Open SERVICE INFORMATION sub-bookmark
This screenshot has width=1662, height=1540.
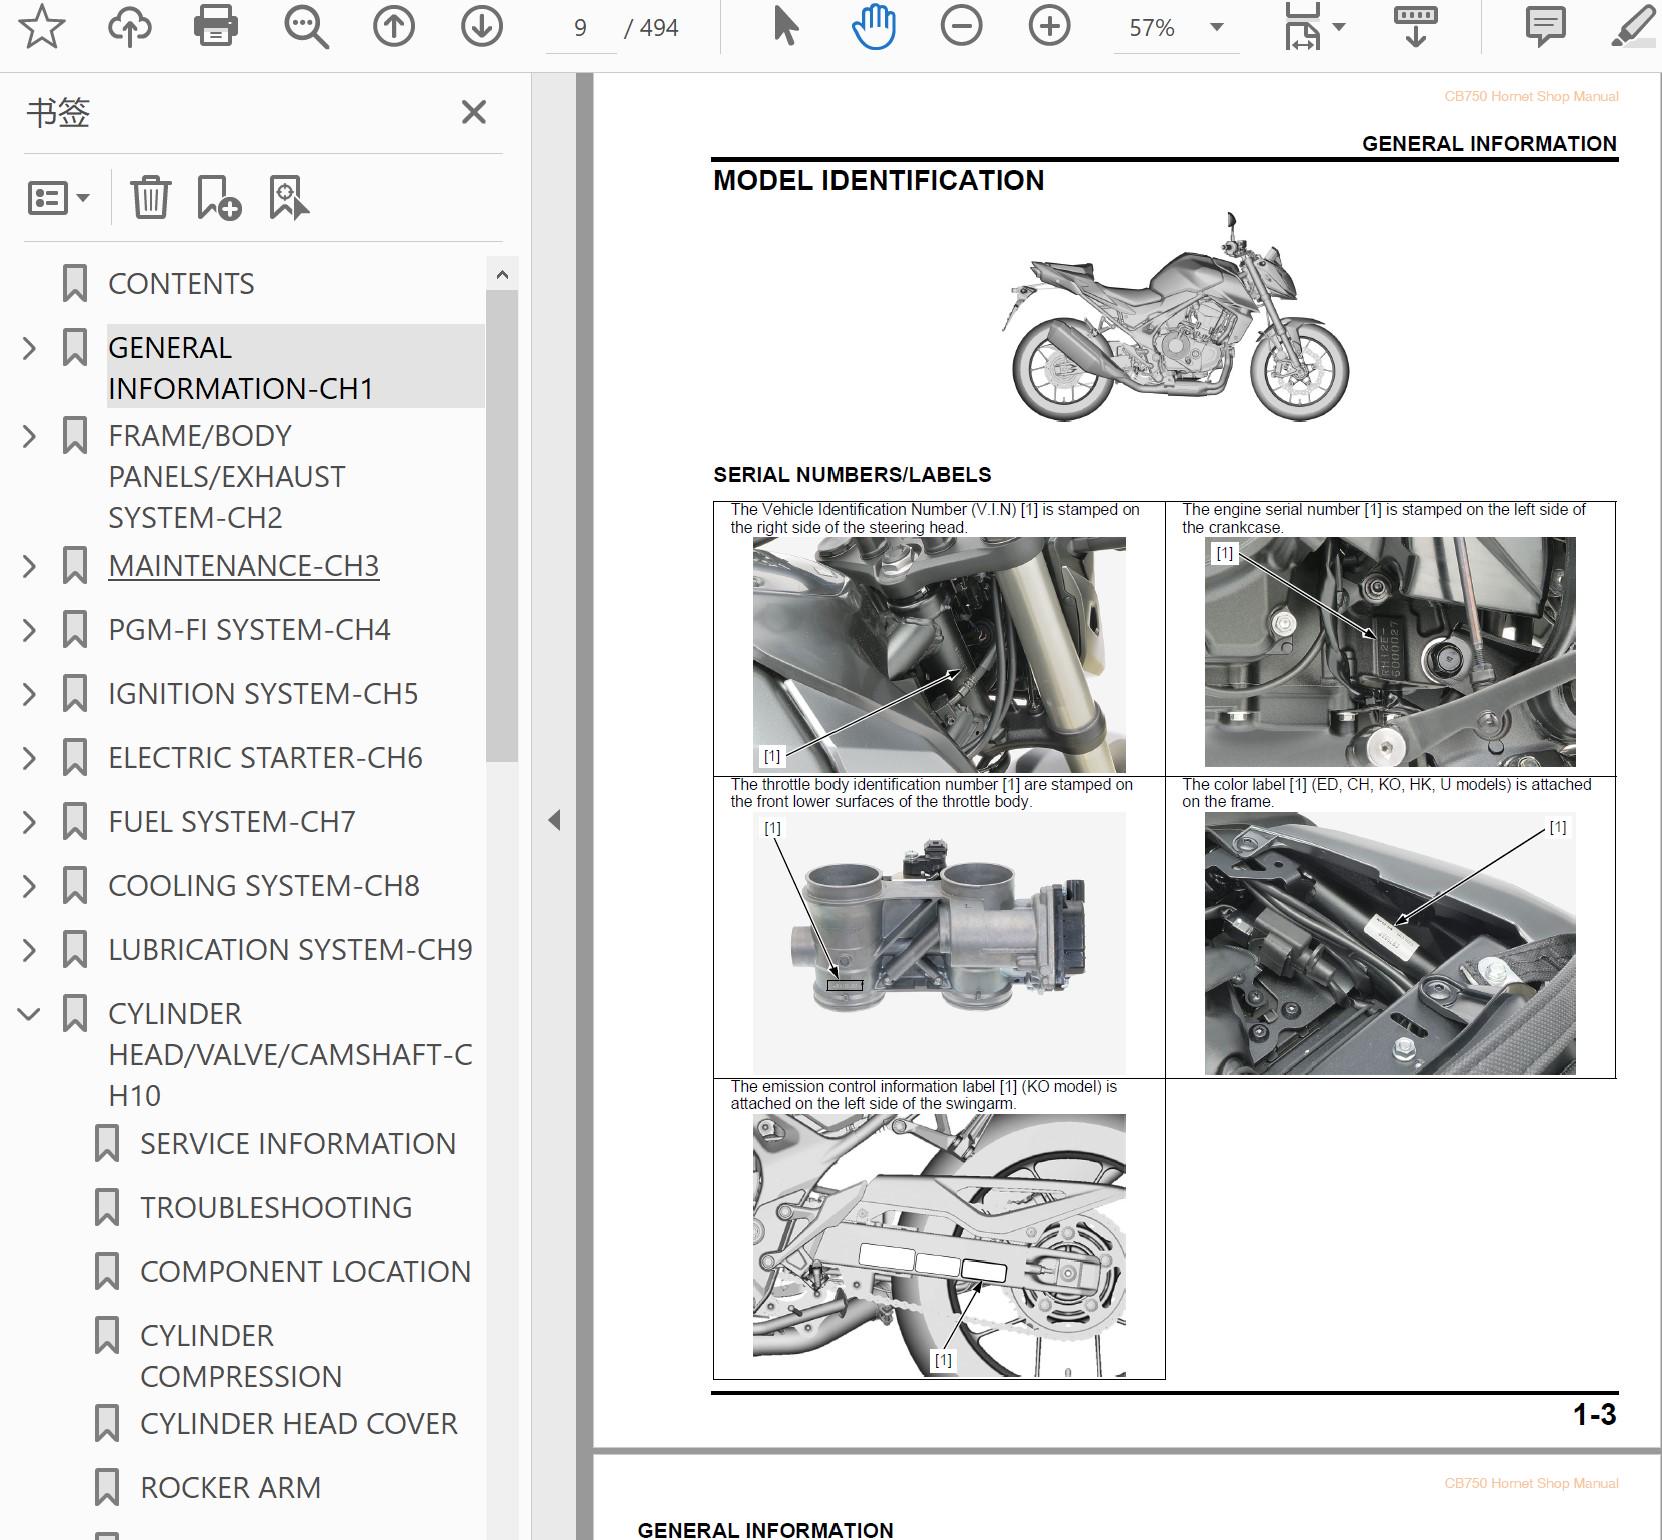click(298, 1144)
